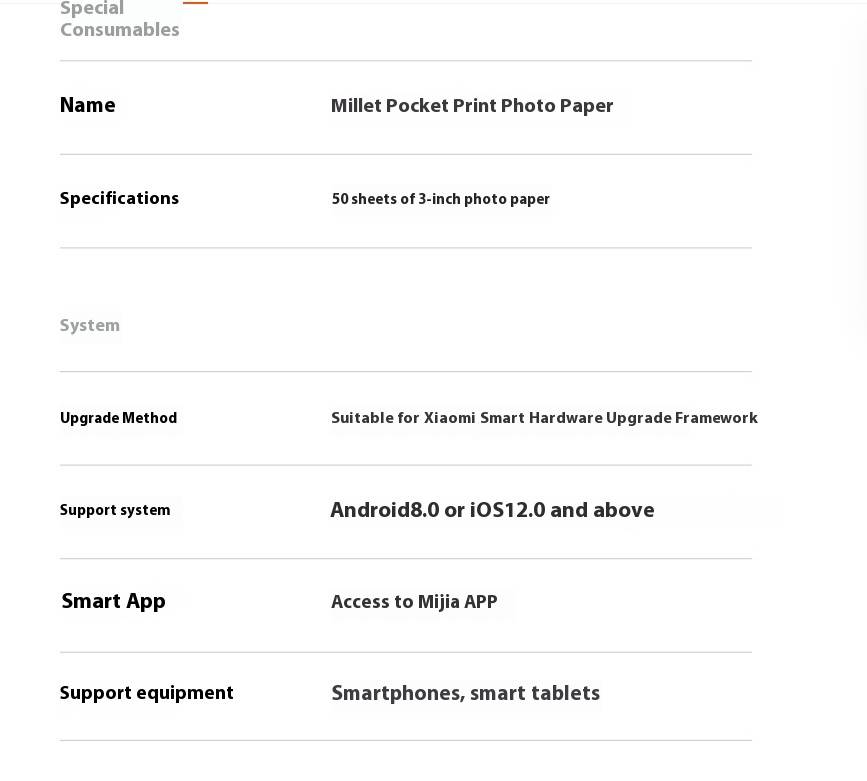Select the Upgrade Method label
Screen dimensions: 867x781
[118, 418]
